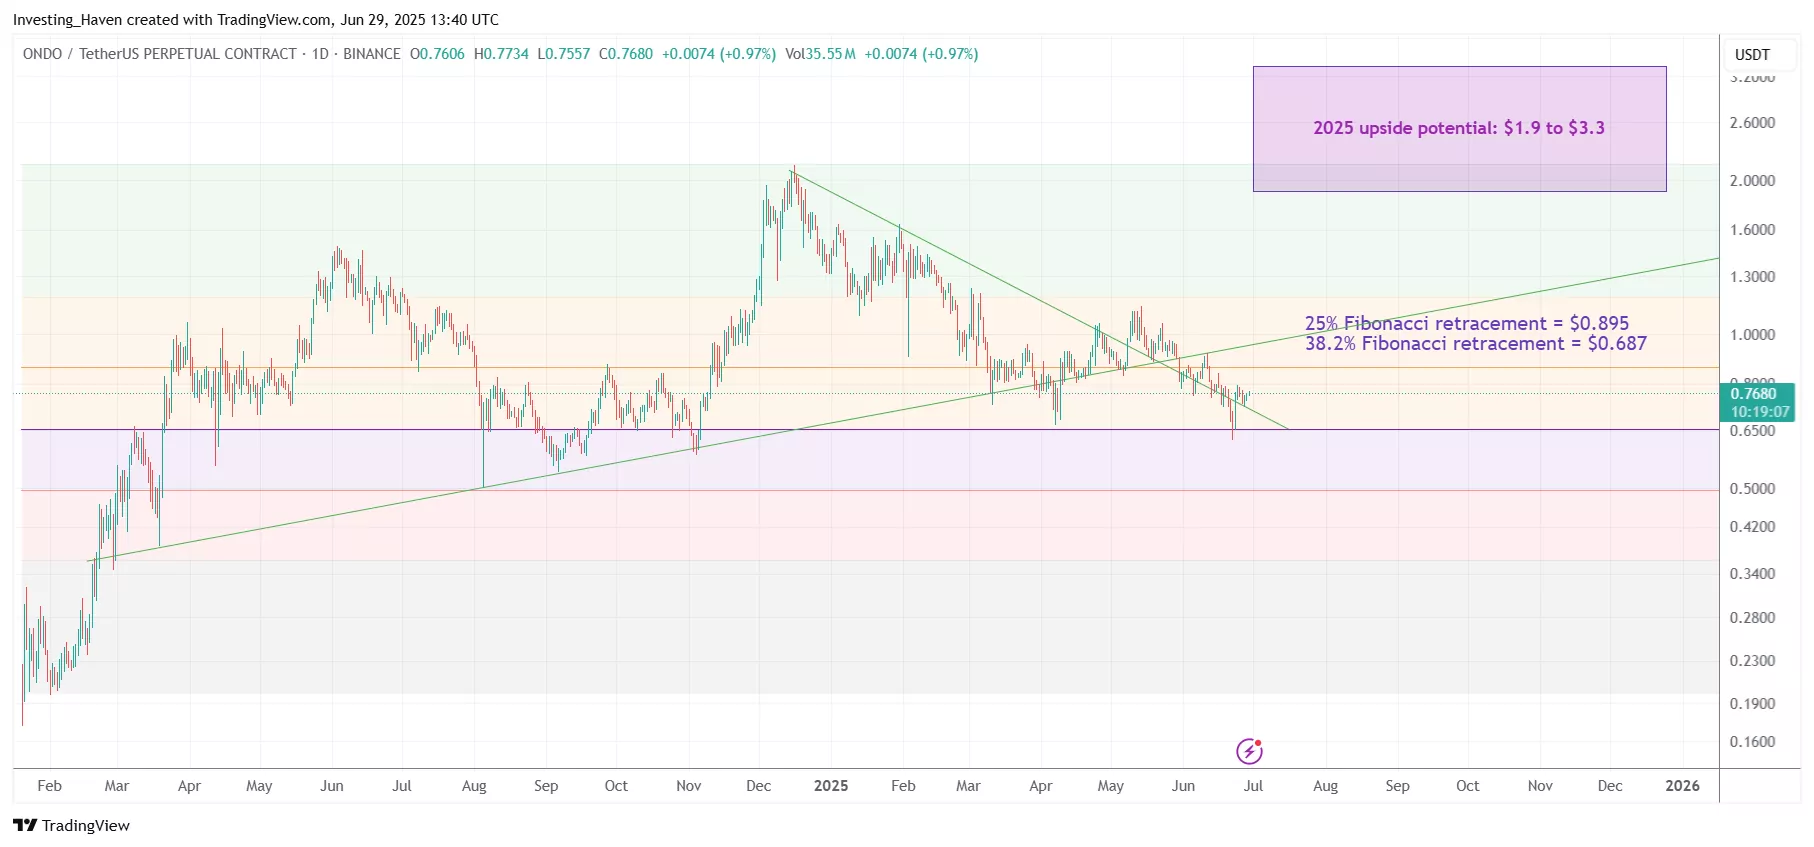The image size is (1814, 847).
Task: Click the open value O0.7606
Action: click(x=437, y=54)
